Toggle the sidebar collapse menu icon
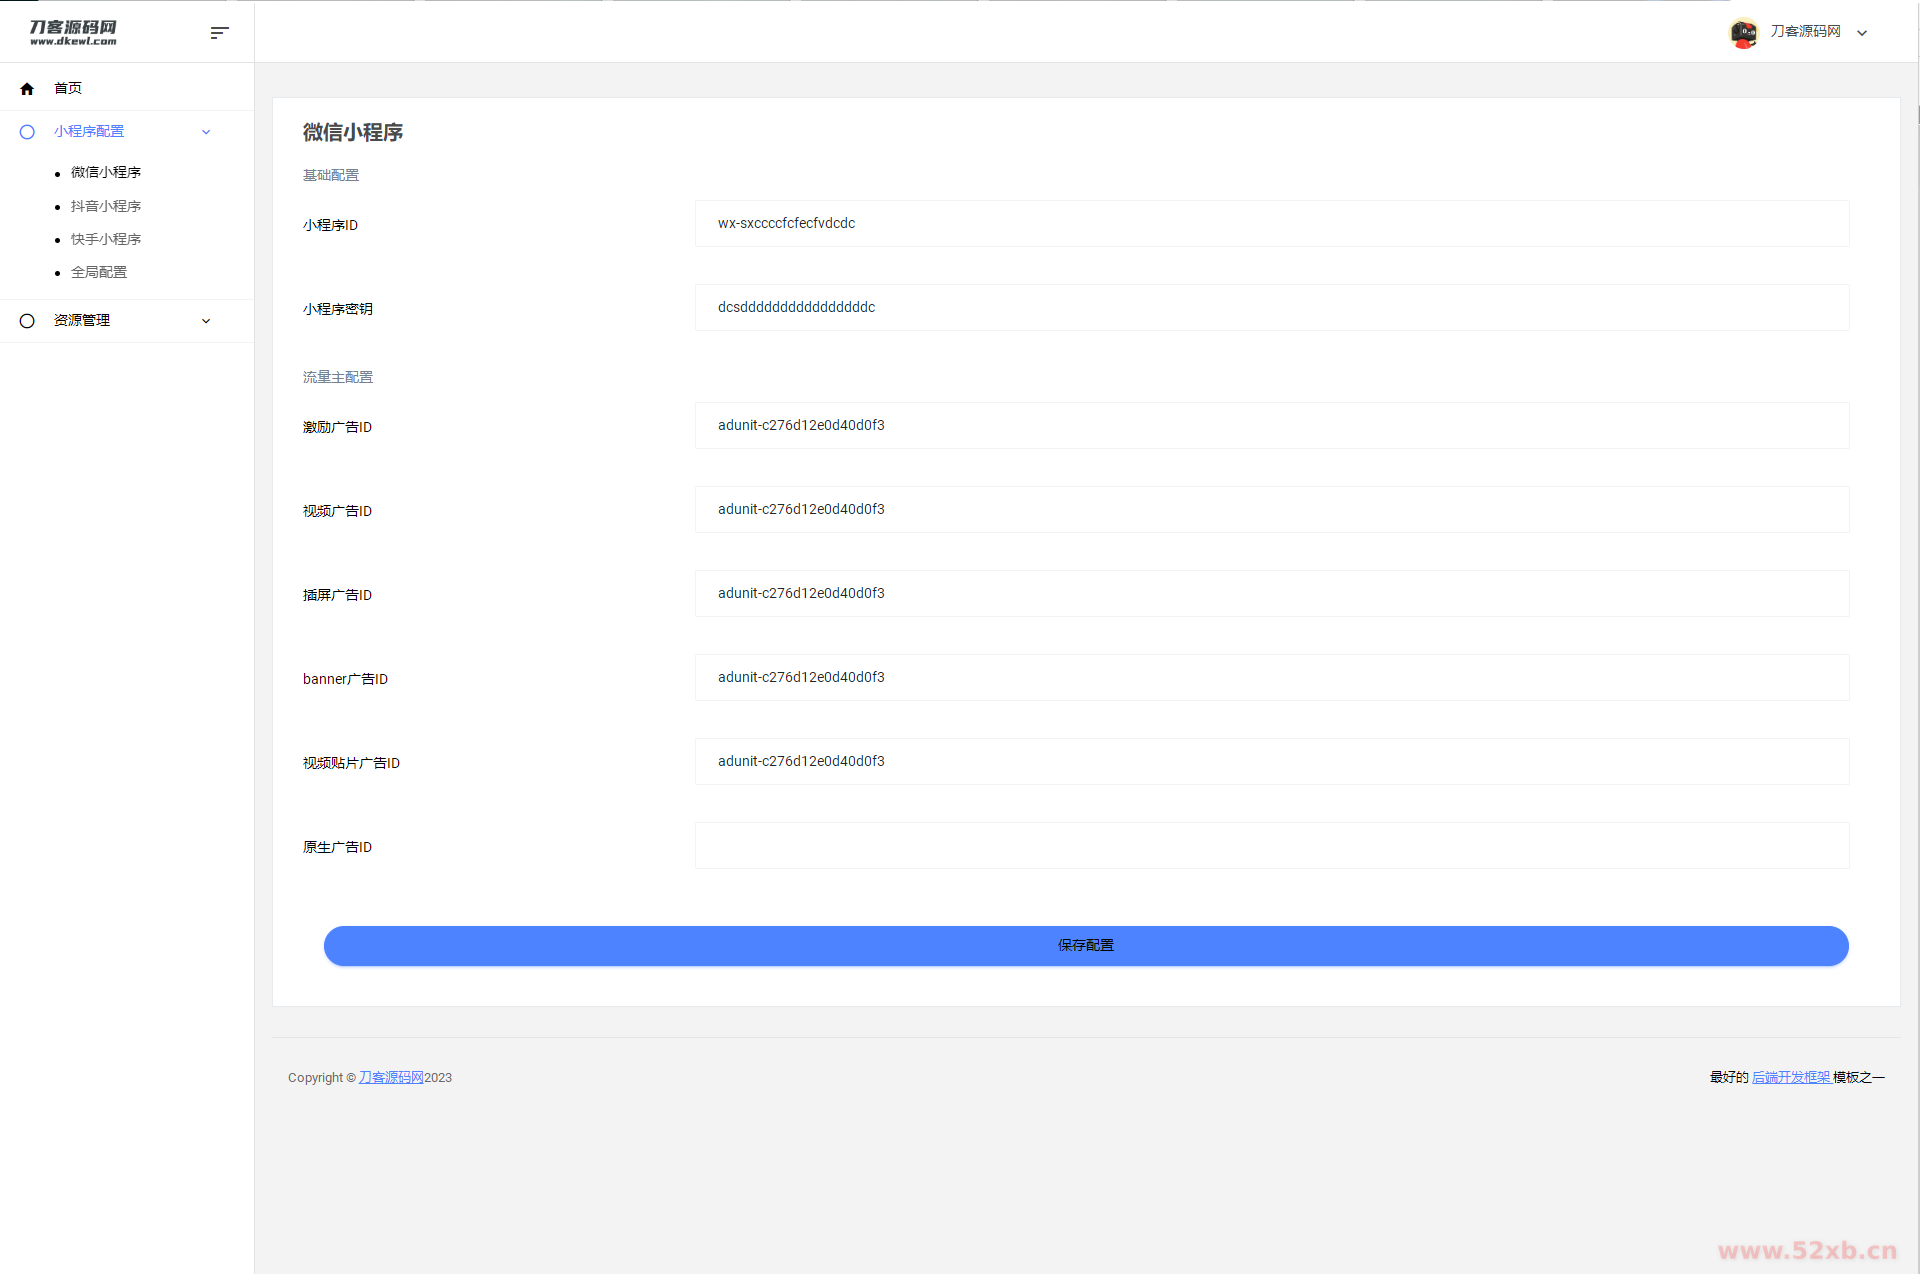The height and width of the screenshot is (1274, 1920). (x=219, y=33)
